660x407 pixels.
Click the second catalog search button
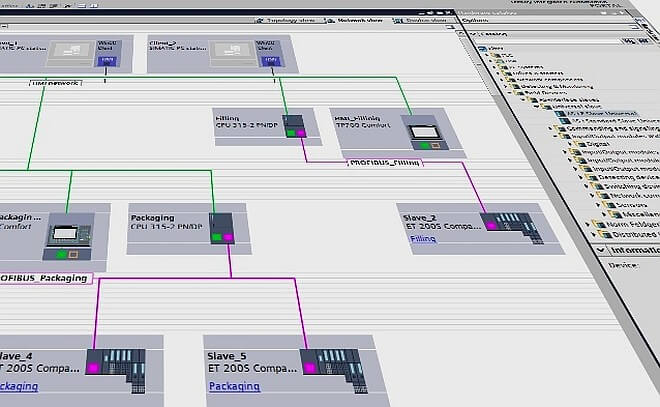click(x=643, y=41)
